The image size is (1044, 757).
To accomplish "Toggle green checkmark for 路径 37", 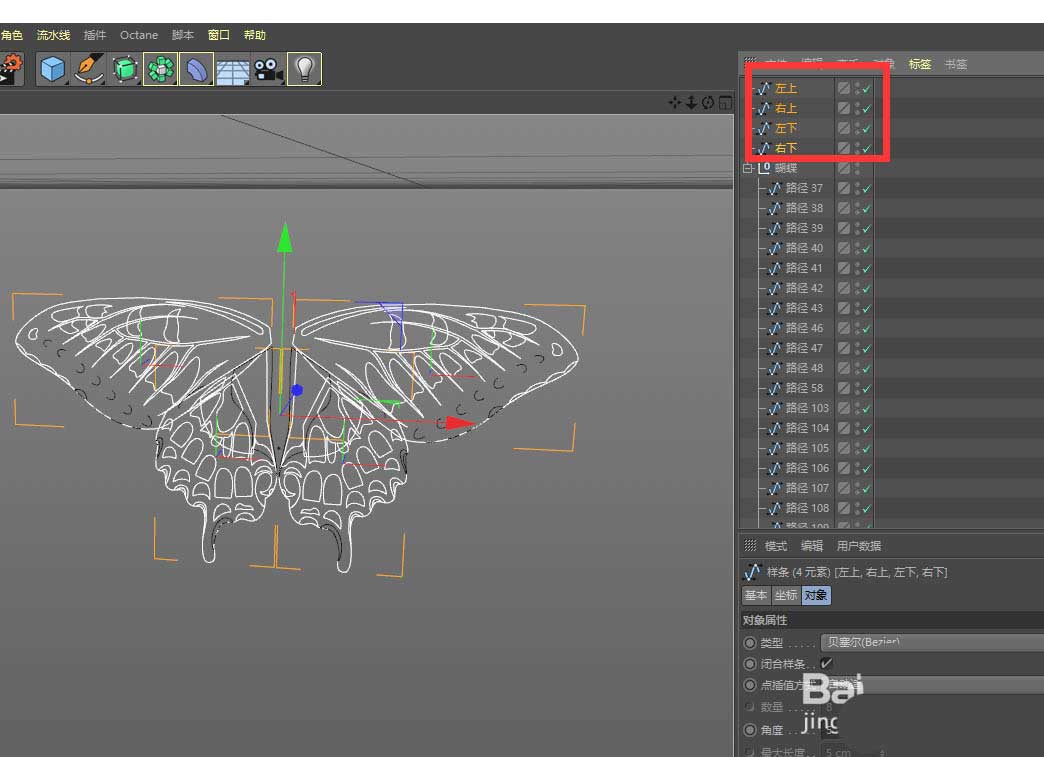I will [x=867, y=188].
